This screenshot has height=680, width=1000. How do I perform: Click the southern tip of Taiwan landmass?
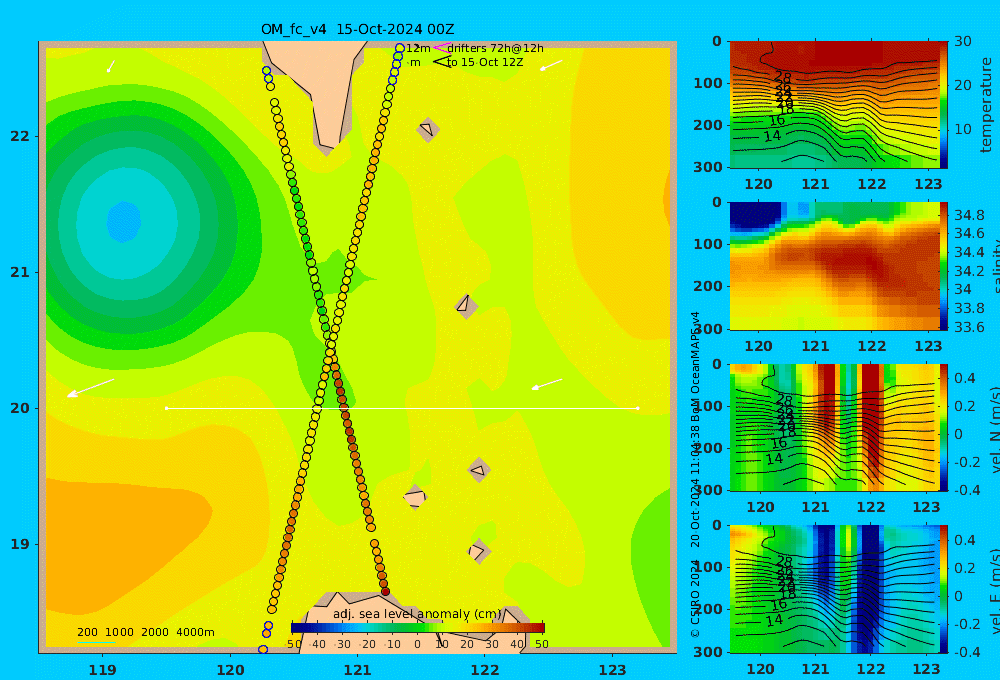point(326,145)
